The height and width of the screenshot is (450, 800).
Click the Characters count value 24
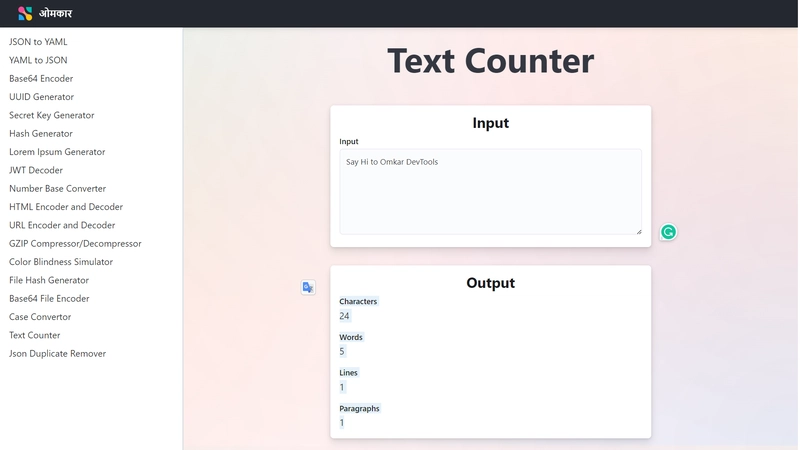point(344,316)
